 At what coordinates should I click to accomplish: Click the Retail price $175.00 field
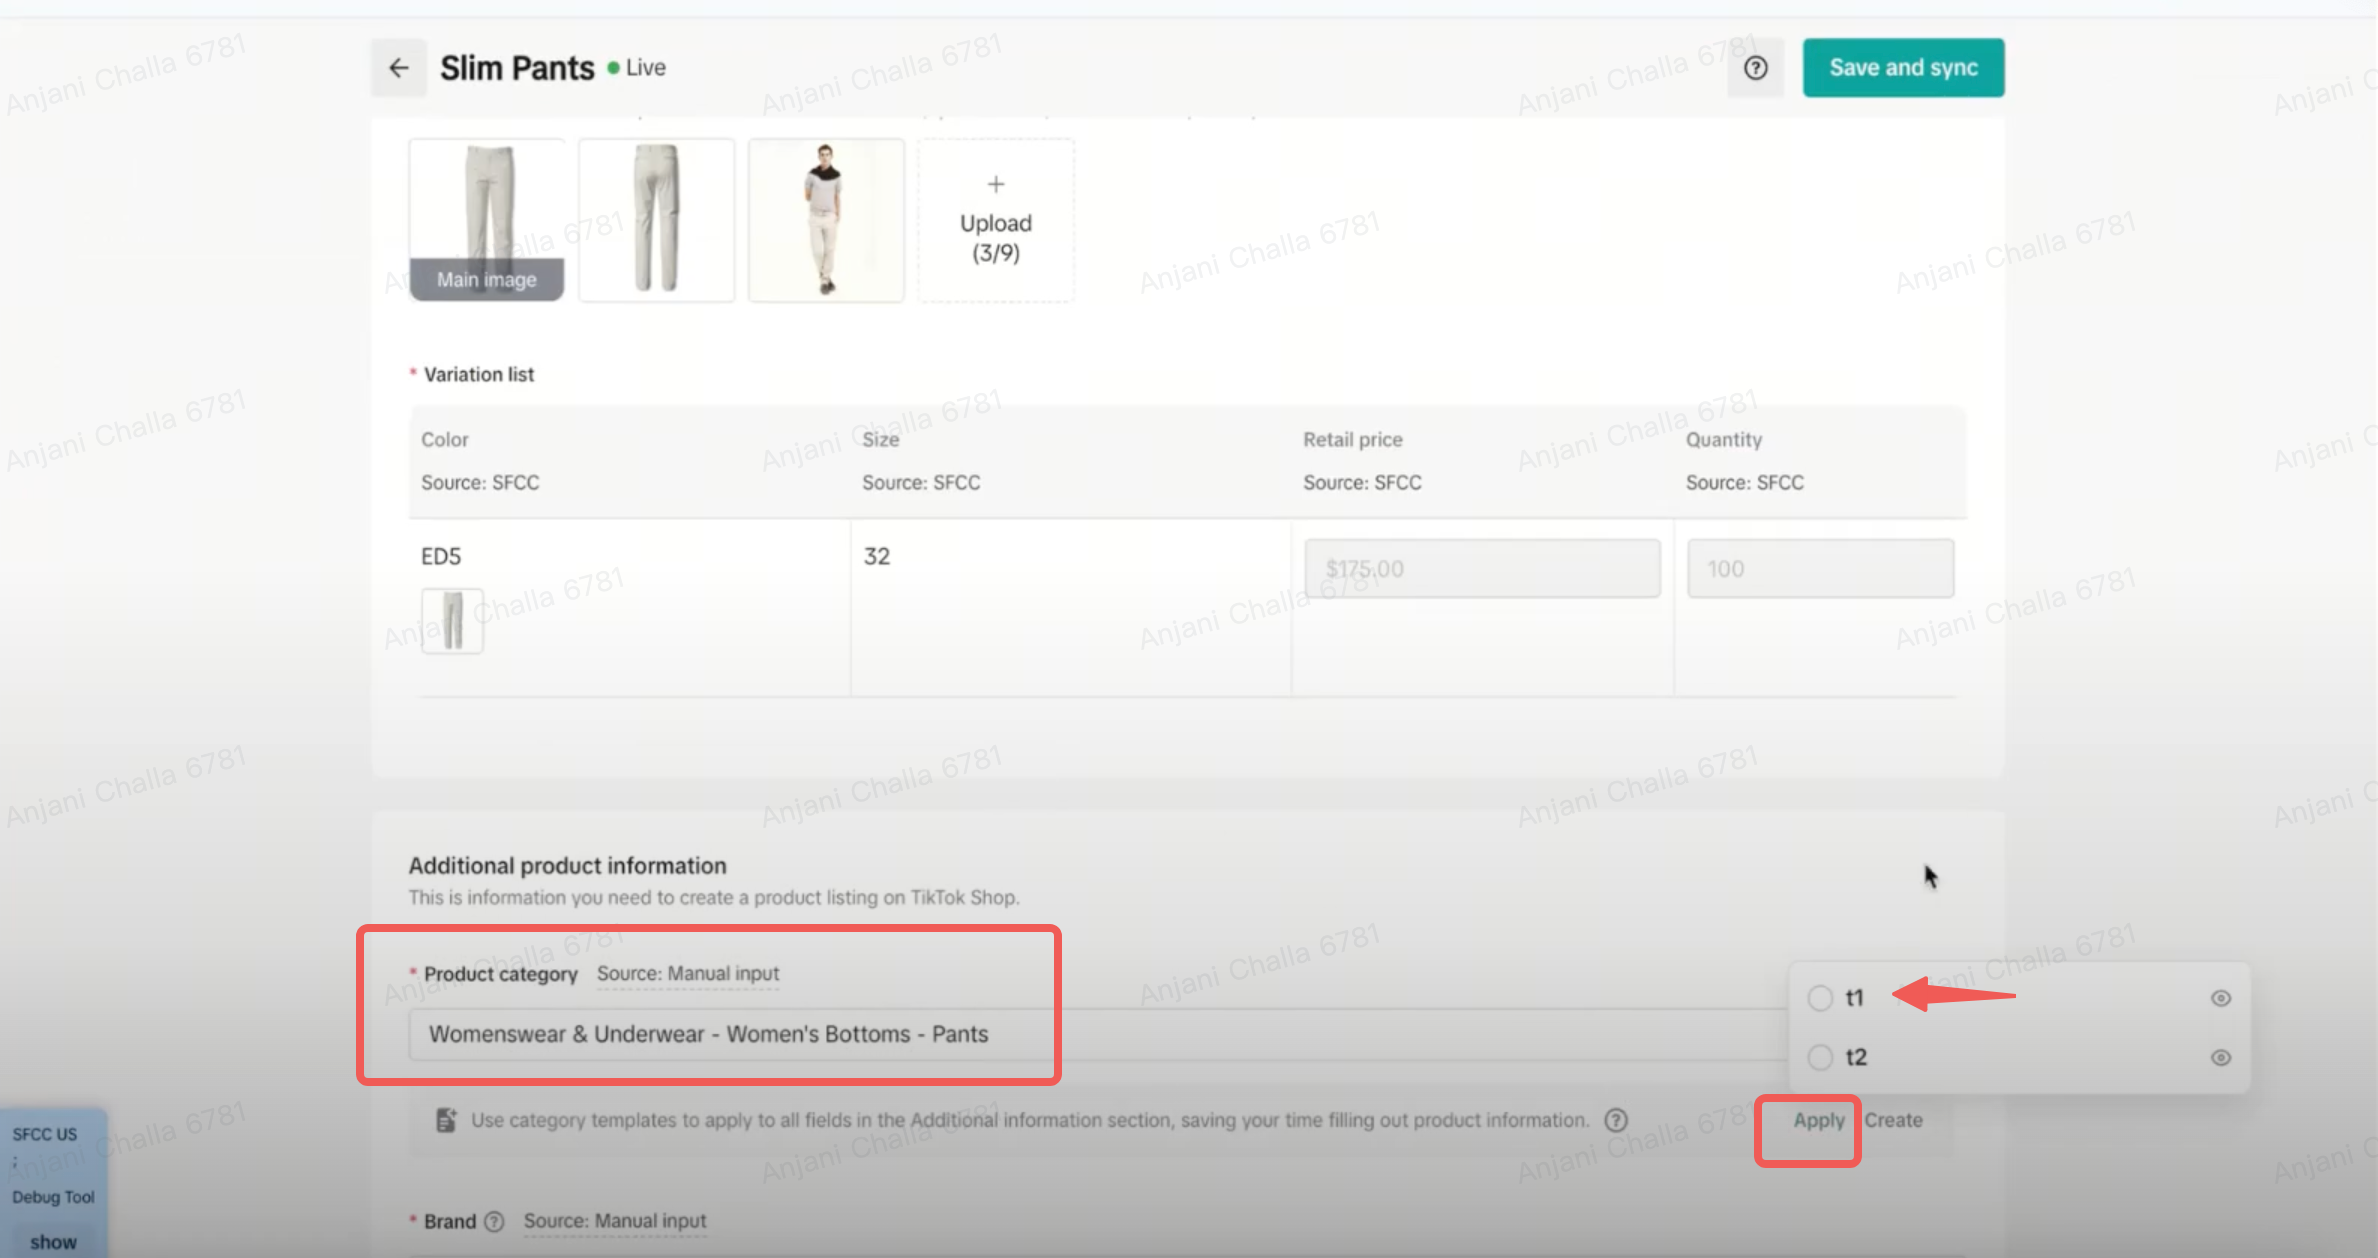tap(1481, 569)
